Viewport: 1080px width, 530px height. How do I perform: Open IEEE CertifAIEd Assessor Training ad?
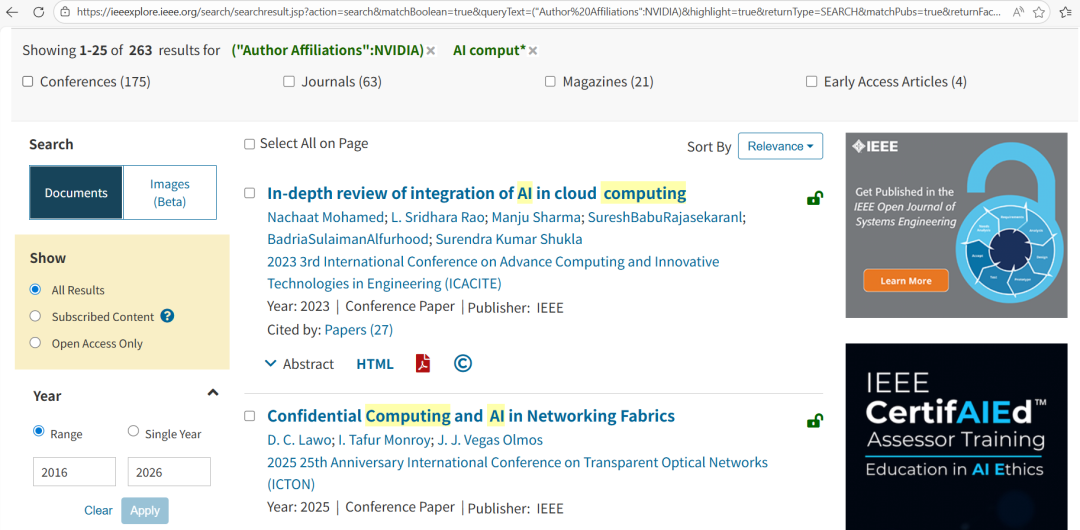pyautogui.click(x=957, y=437)
